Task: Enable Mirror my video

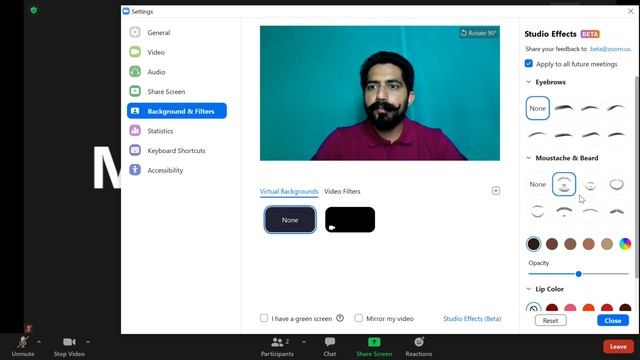Action: coord(358,318)
